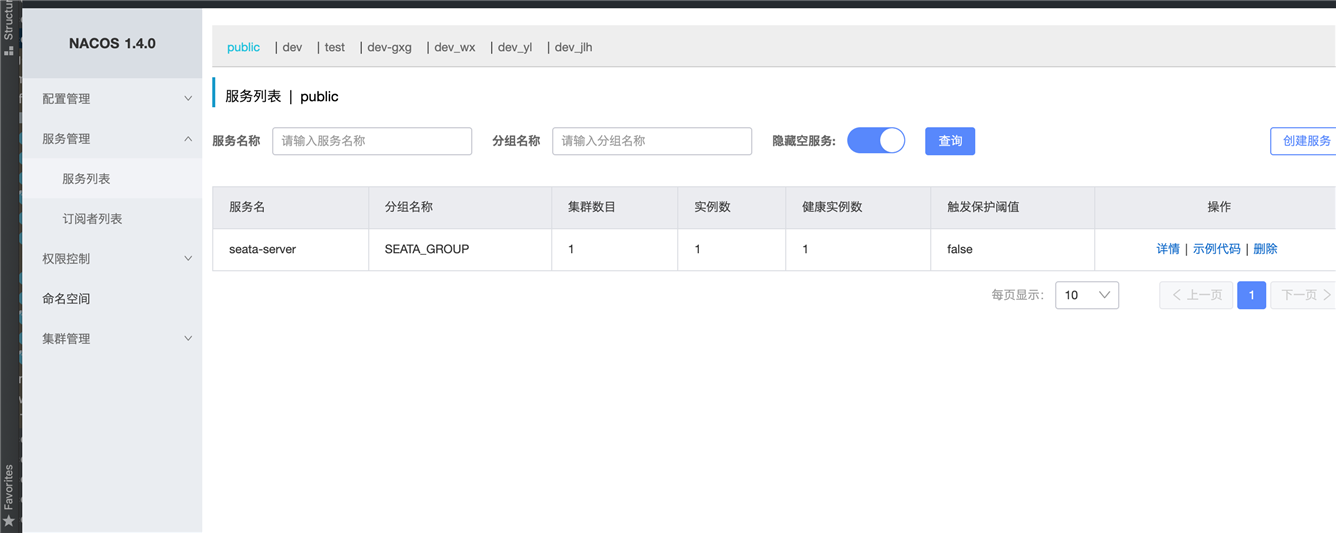
Task: Open 订阅者列表 in the sidebar
Action: coord(112,219)
